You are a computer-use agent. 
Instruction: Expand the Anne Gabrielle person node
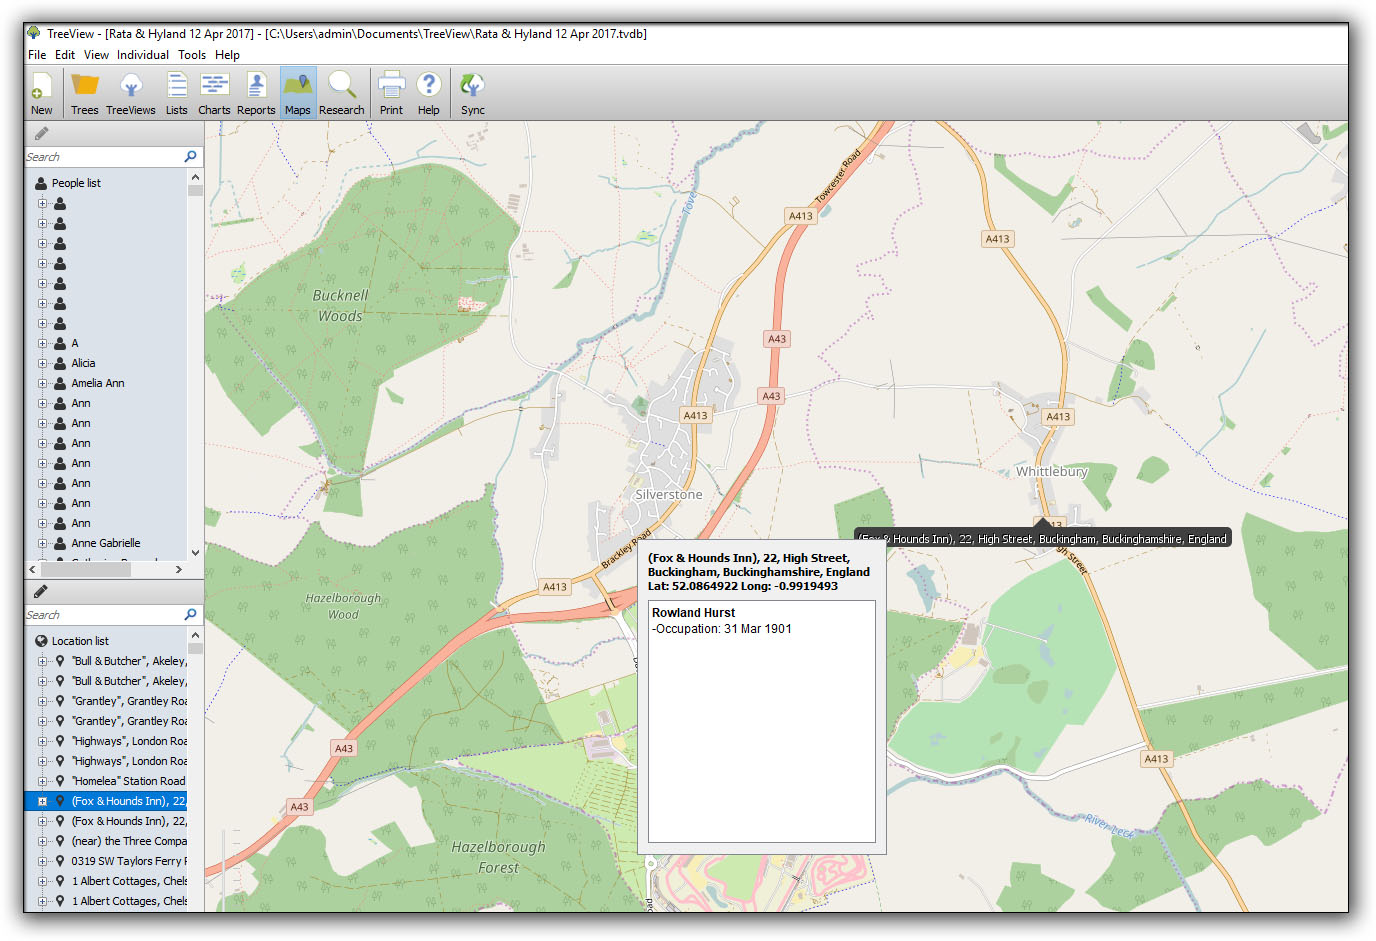43,543
